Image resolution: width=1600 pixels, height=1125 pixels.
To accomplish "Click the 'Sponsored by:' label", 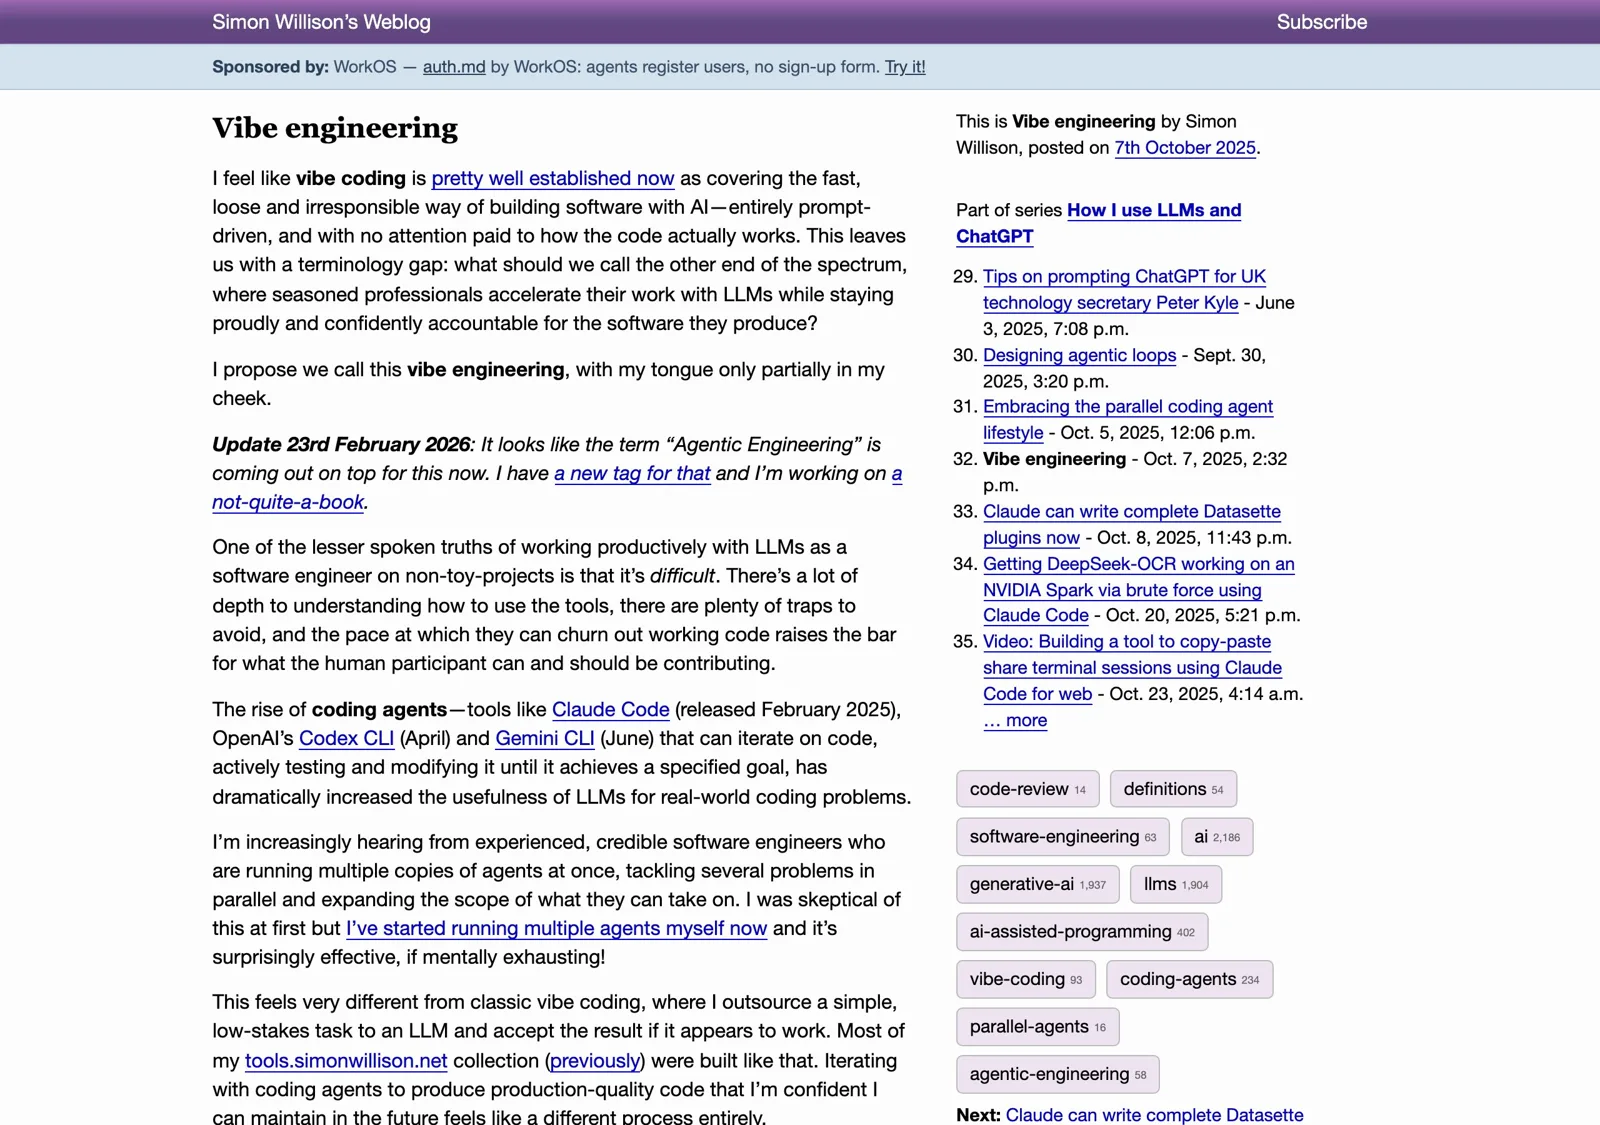I will point(270,67).
